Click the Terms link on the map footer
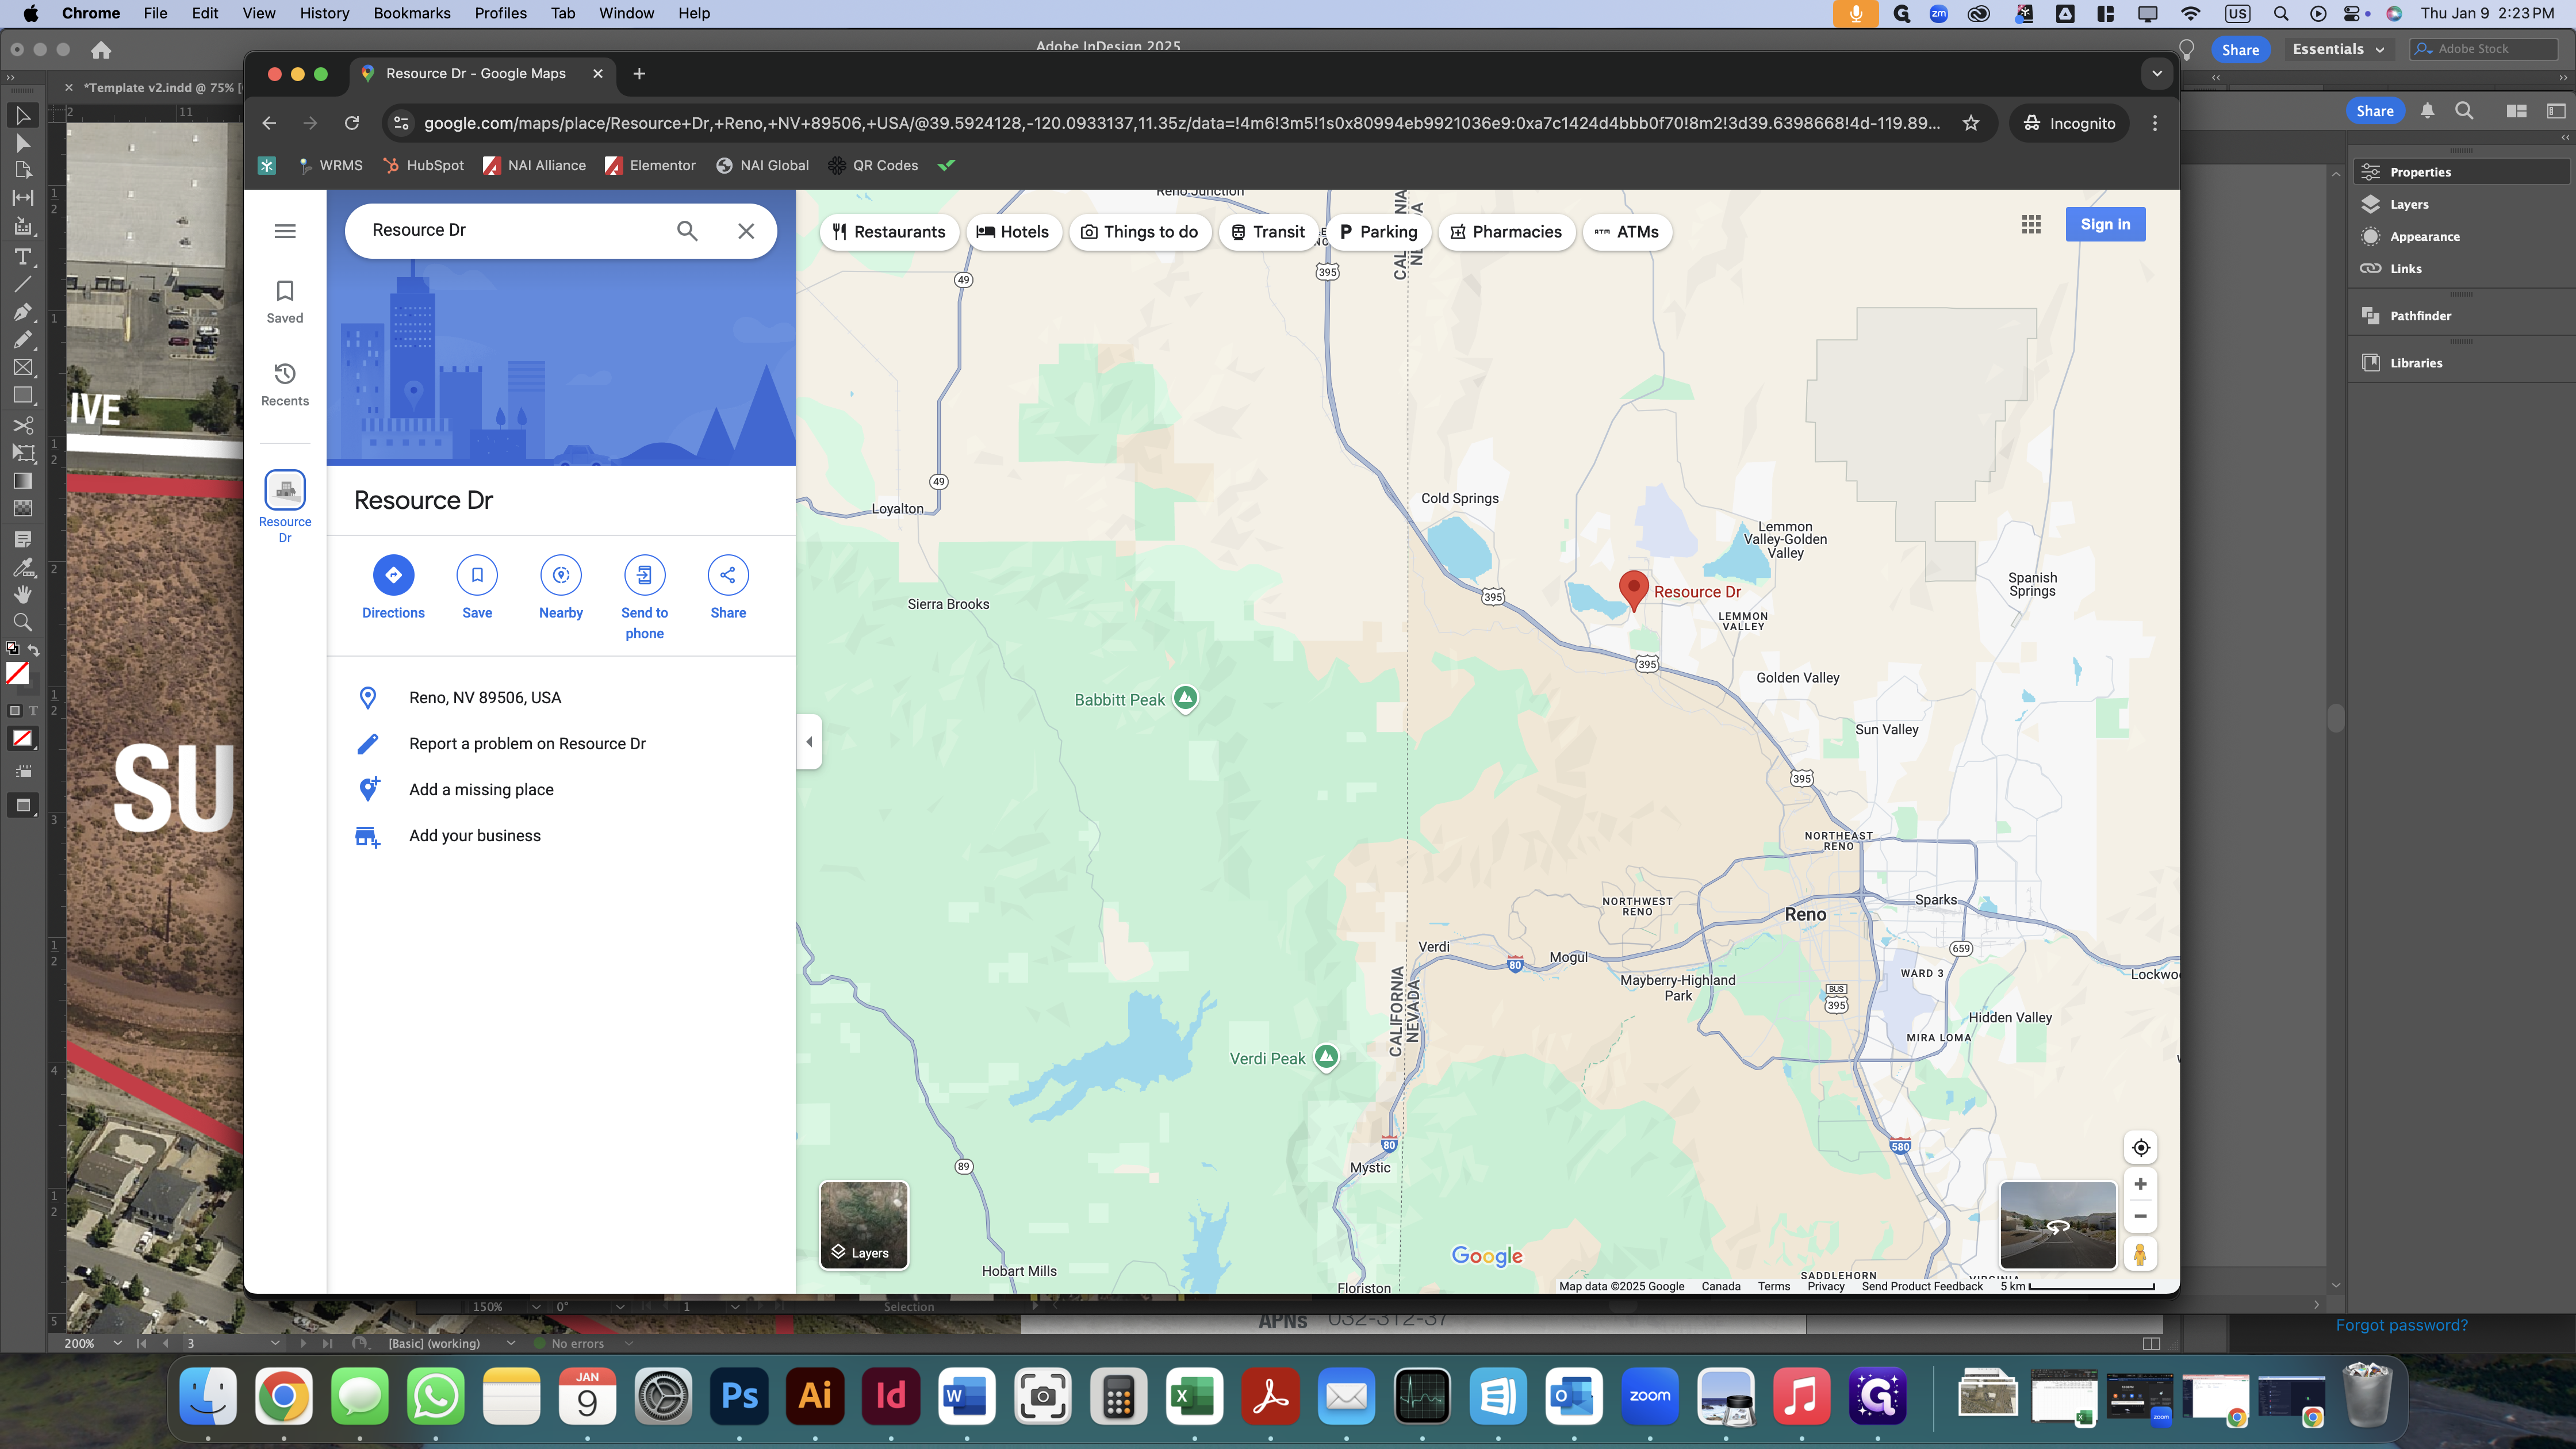This screenshot has width=2576, height=1449. (1773, 1287)
